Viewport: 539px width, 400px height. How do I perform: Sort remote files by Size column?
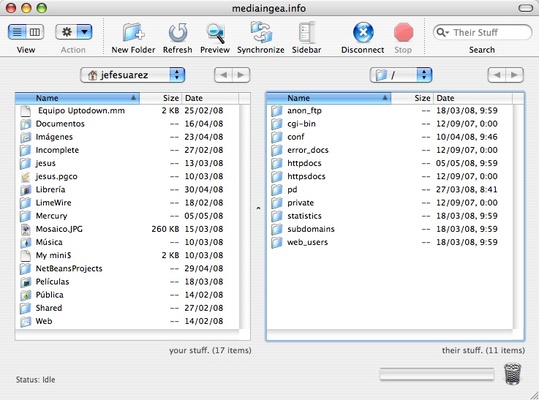tap(412, 98)
